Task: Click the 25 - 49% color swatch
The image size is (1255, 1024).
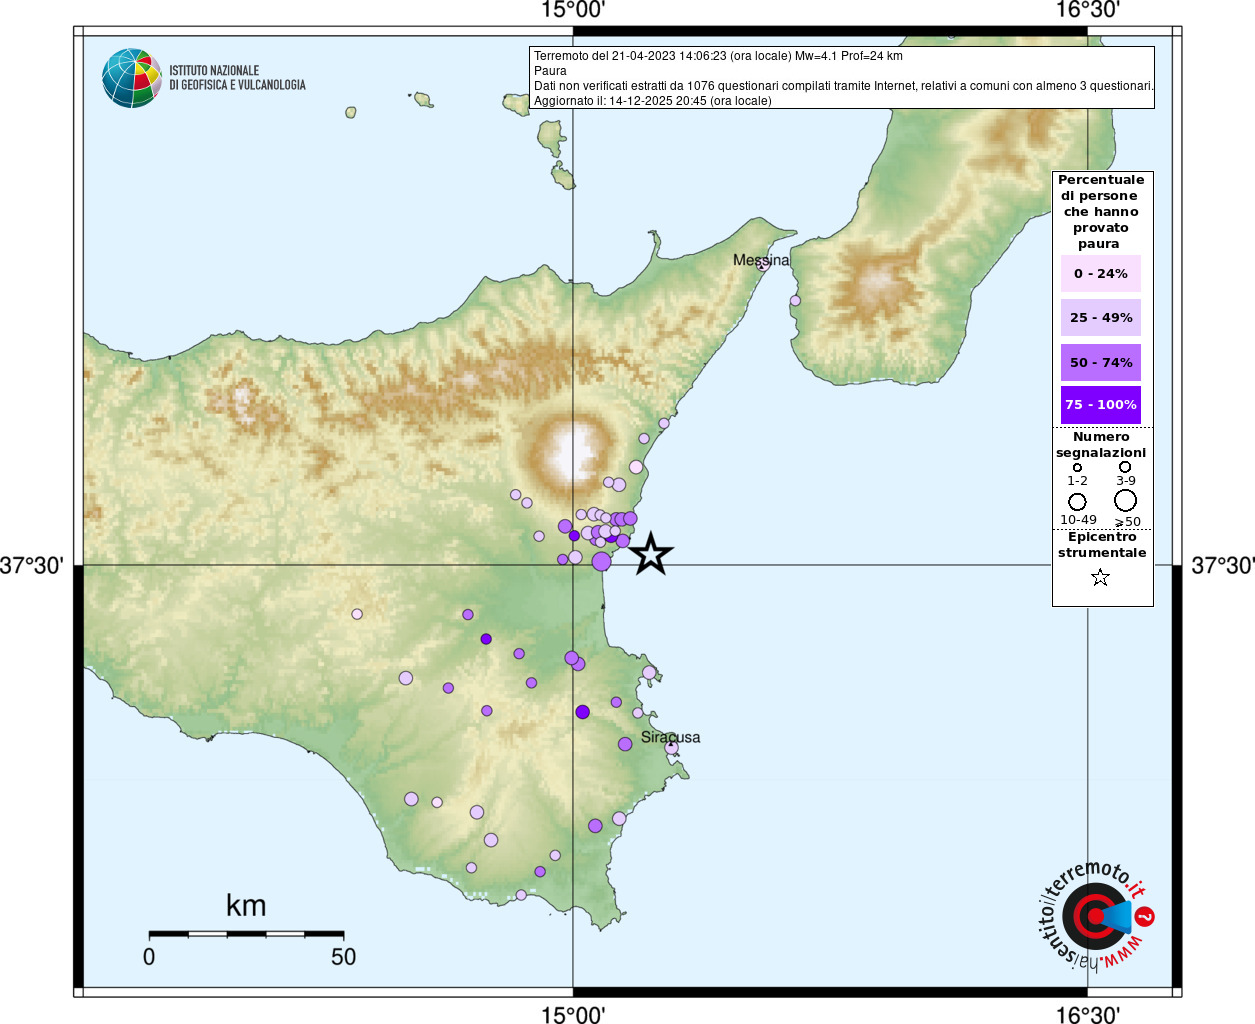Action: click(1100, 318)
